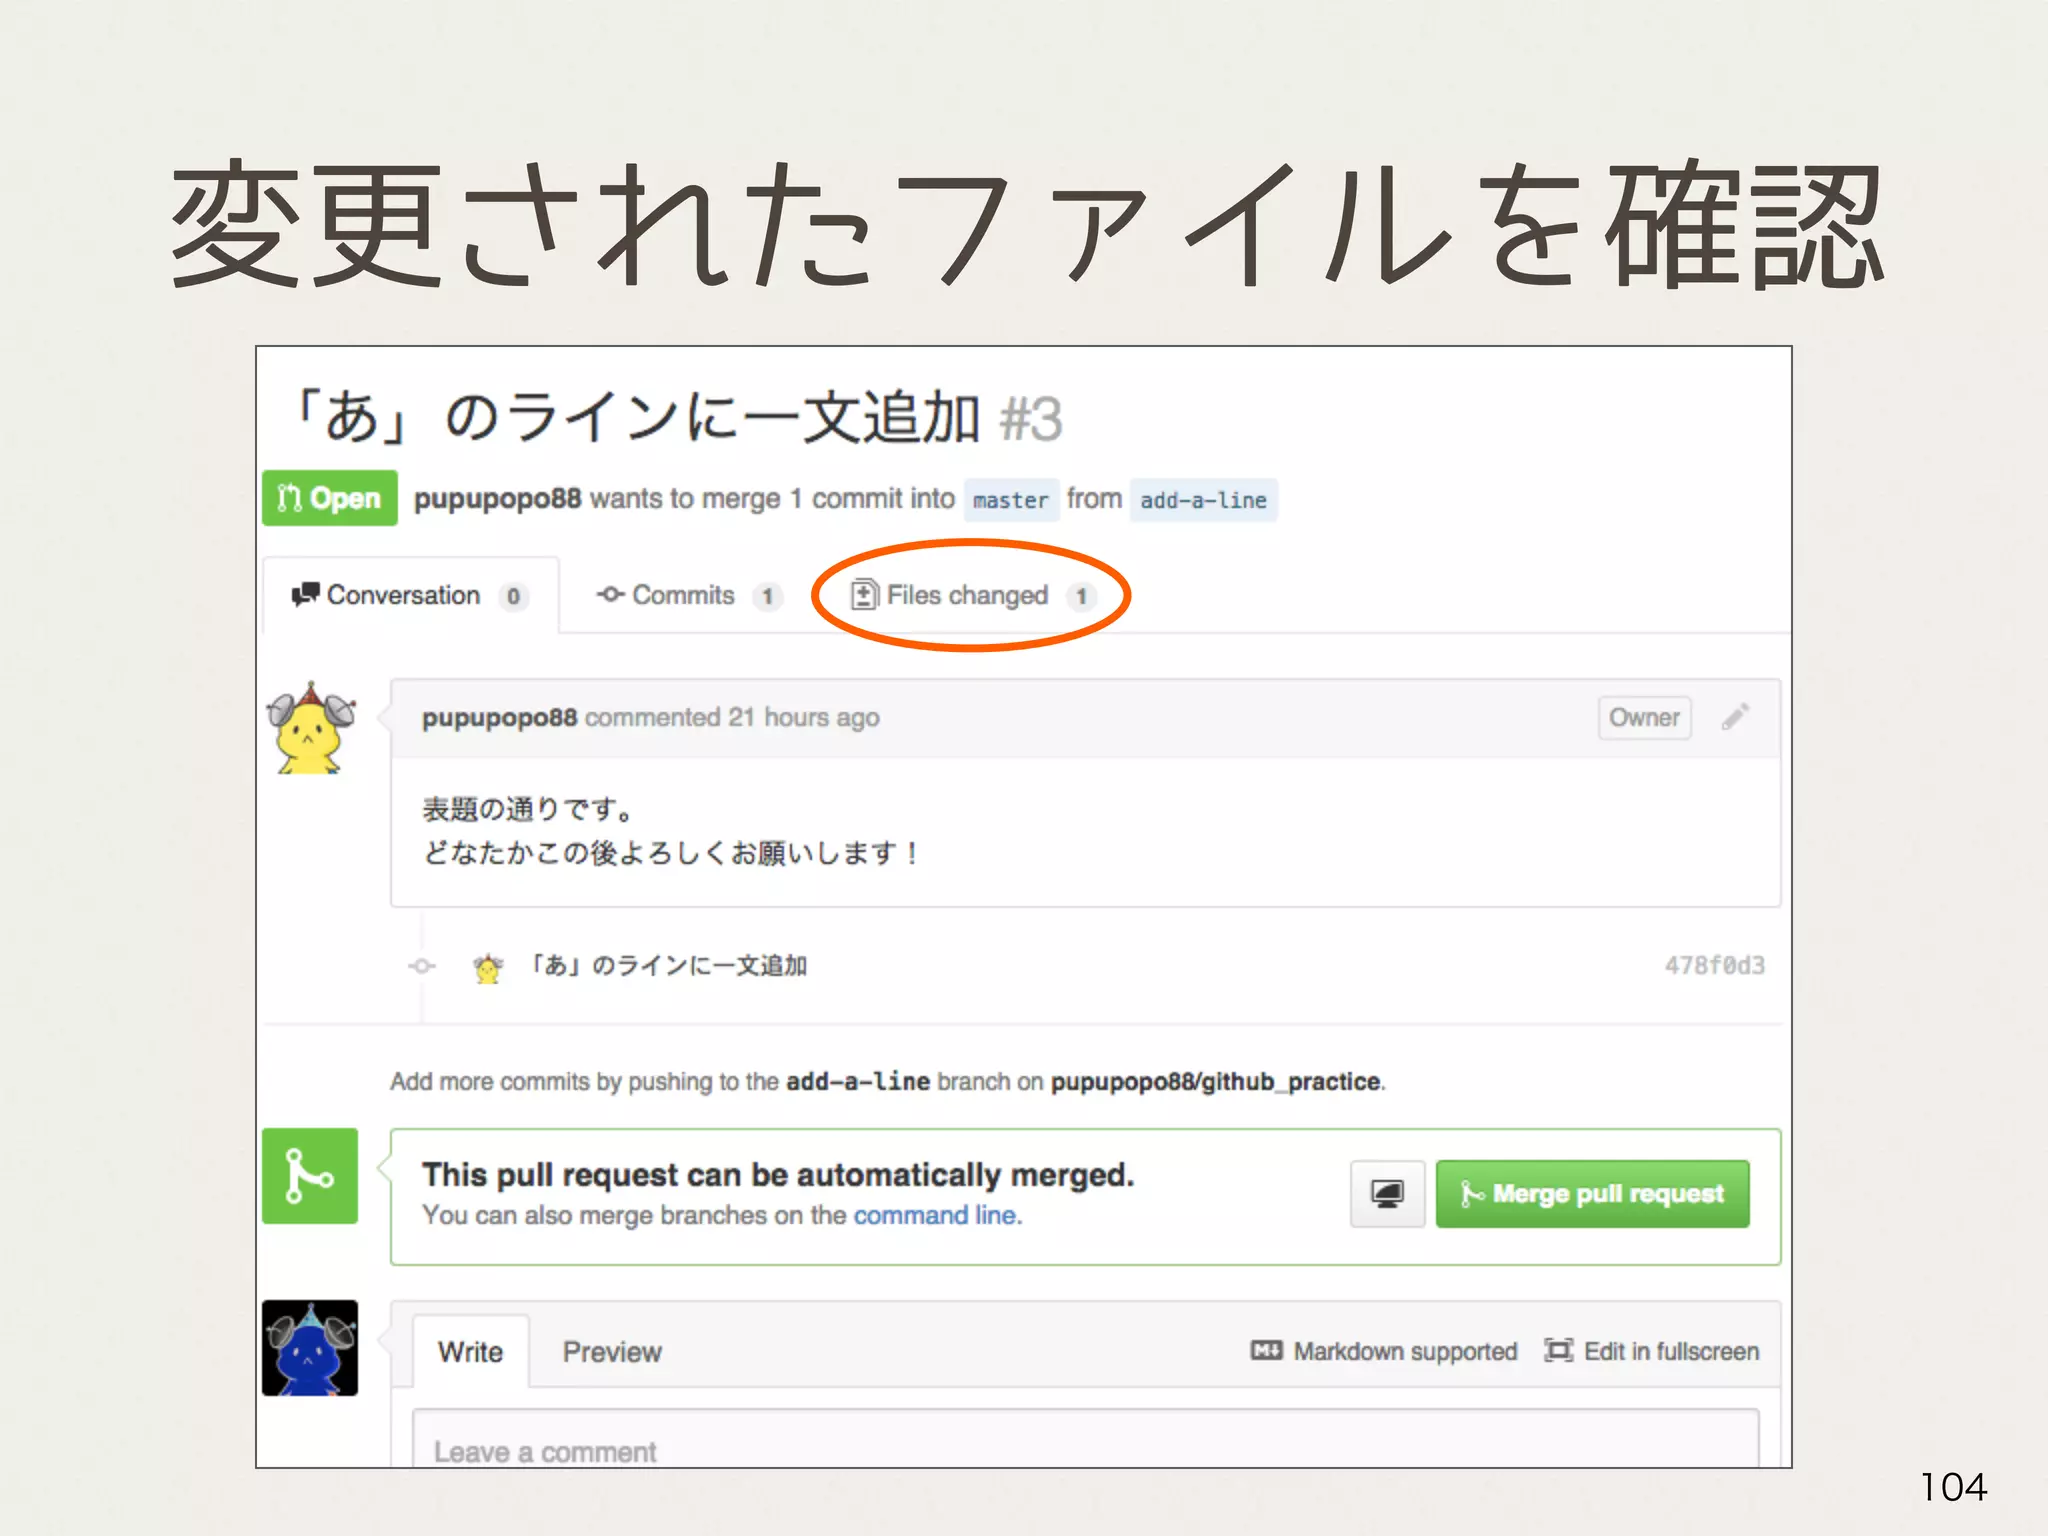Screen dimensions: 2048x1536
Task: Open commit hash 478f0d3
Action: click(1714, 966)
